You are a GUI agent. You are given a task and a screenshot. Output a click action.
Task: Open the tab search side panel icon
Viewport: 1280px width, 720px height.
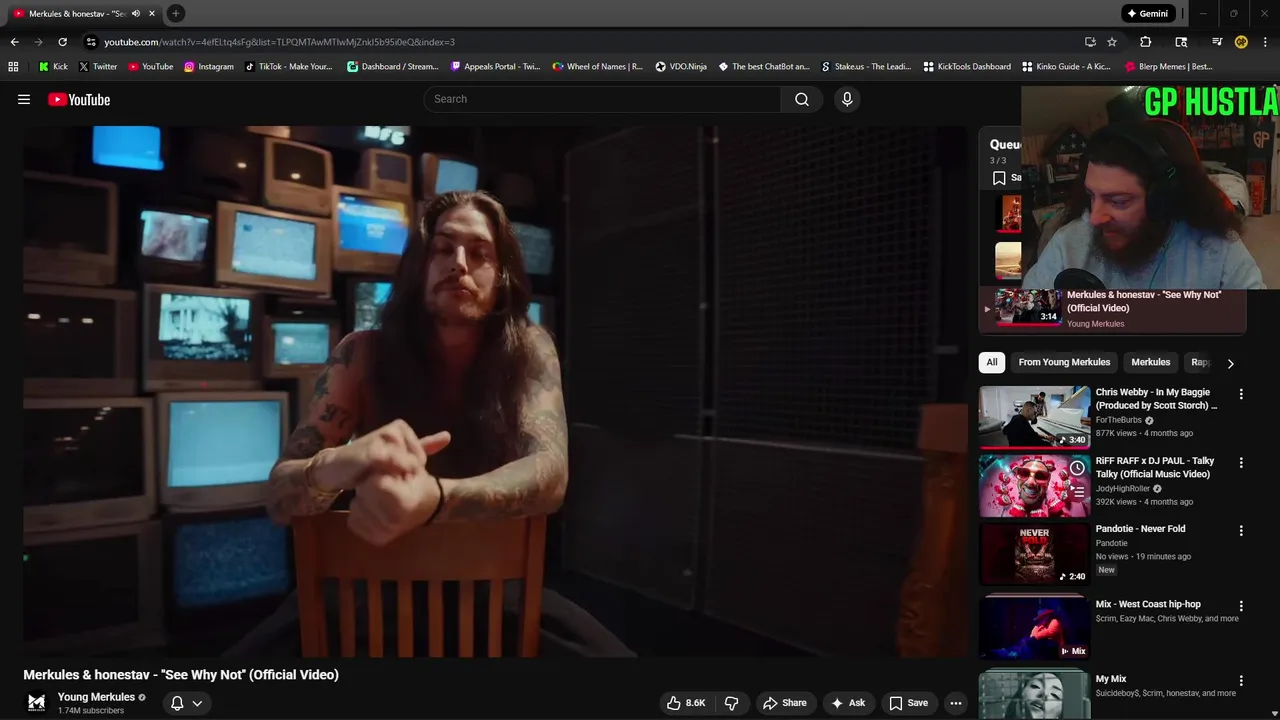[x=1181, y=42]
